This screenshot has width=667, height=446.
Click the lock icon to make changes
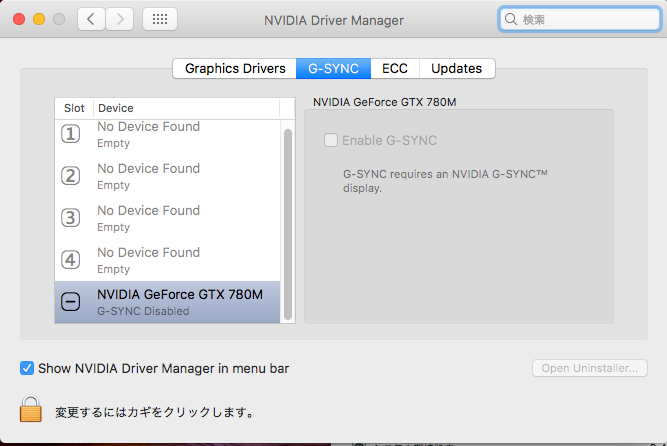(31, 410)
